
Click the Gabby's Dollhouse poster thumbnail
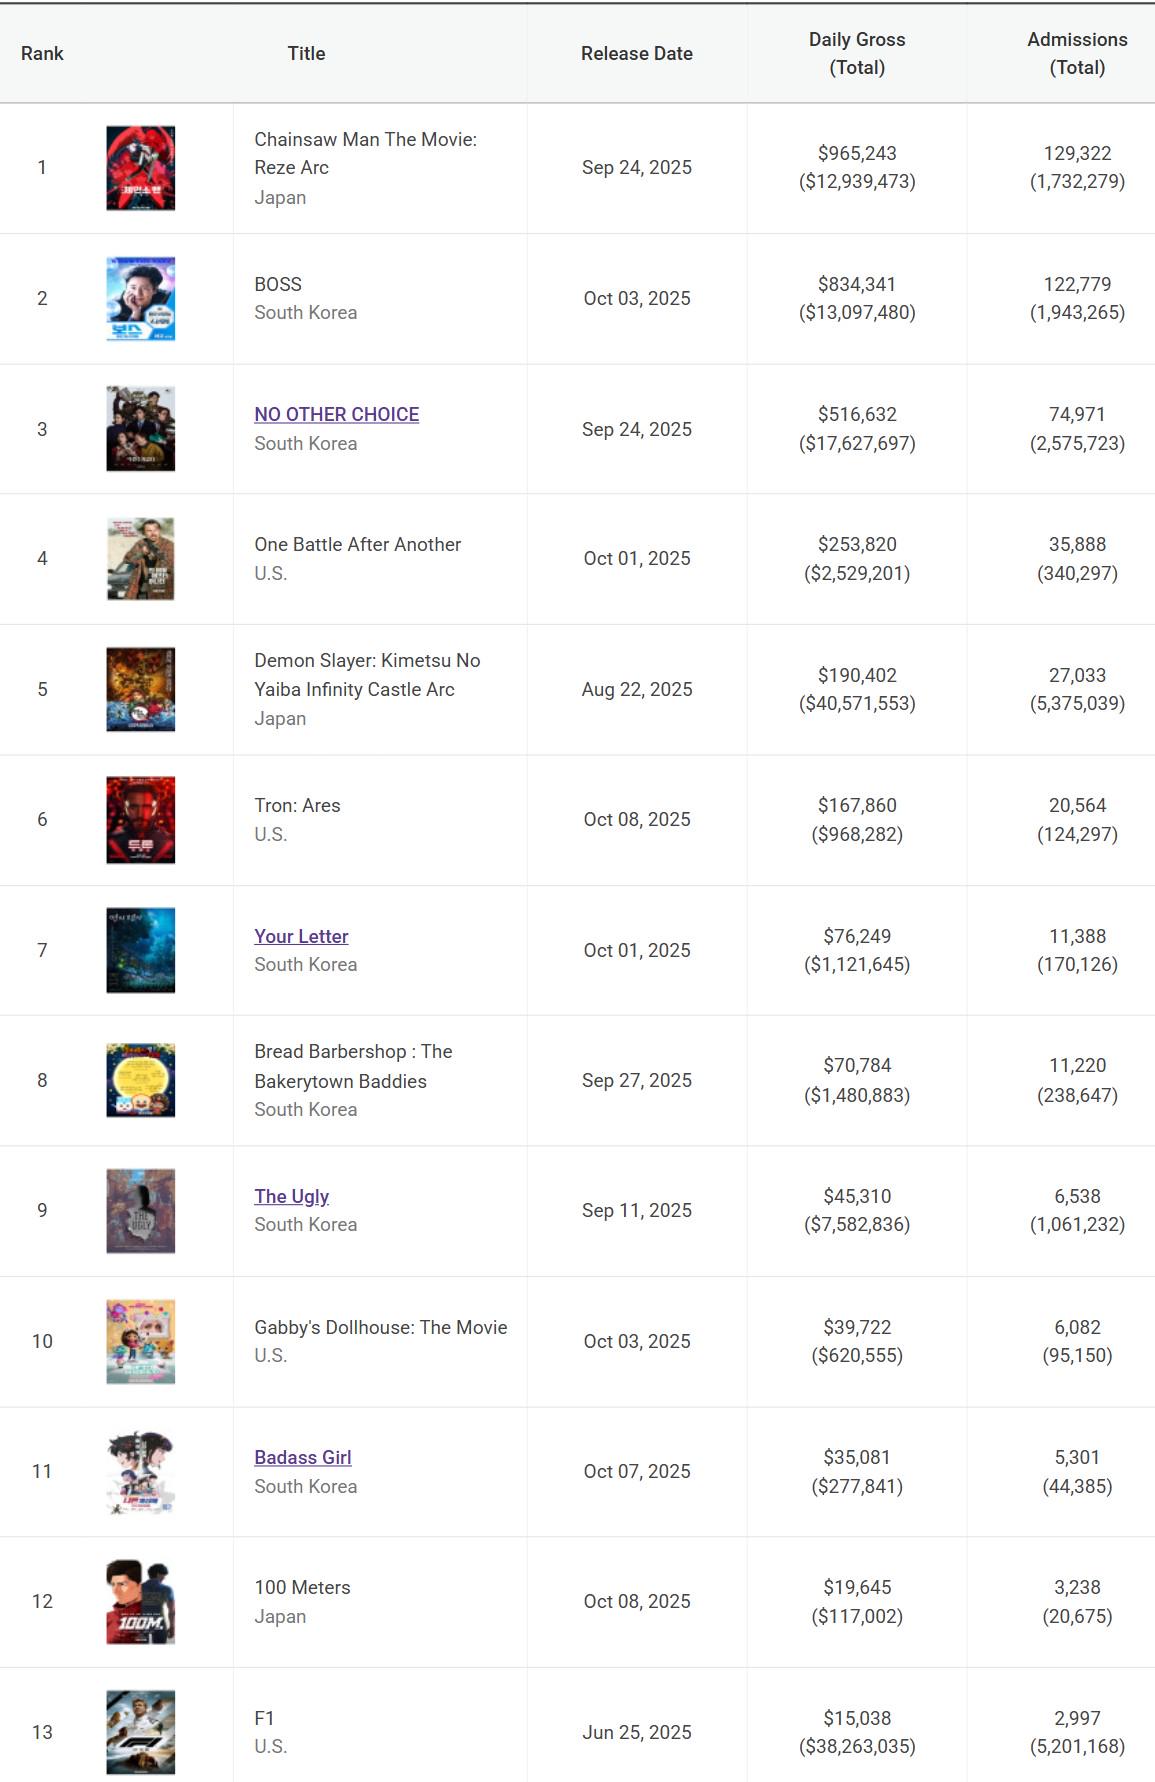point(141,1341)
